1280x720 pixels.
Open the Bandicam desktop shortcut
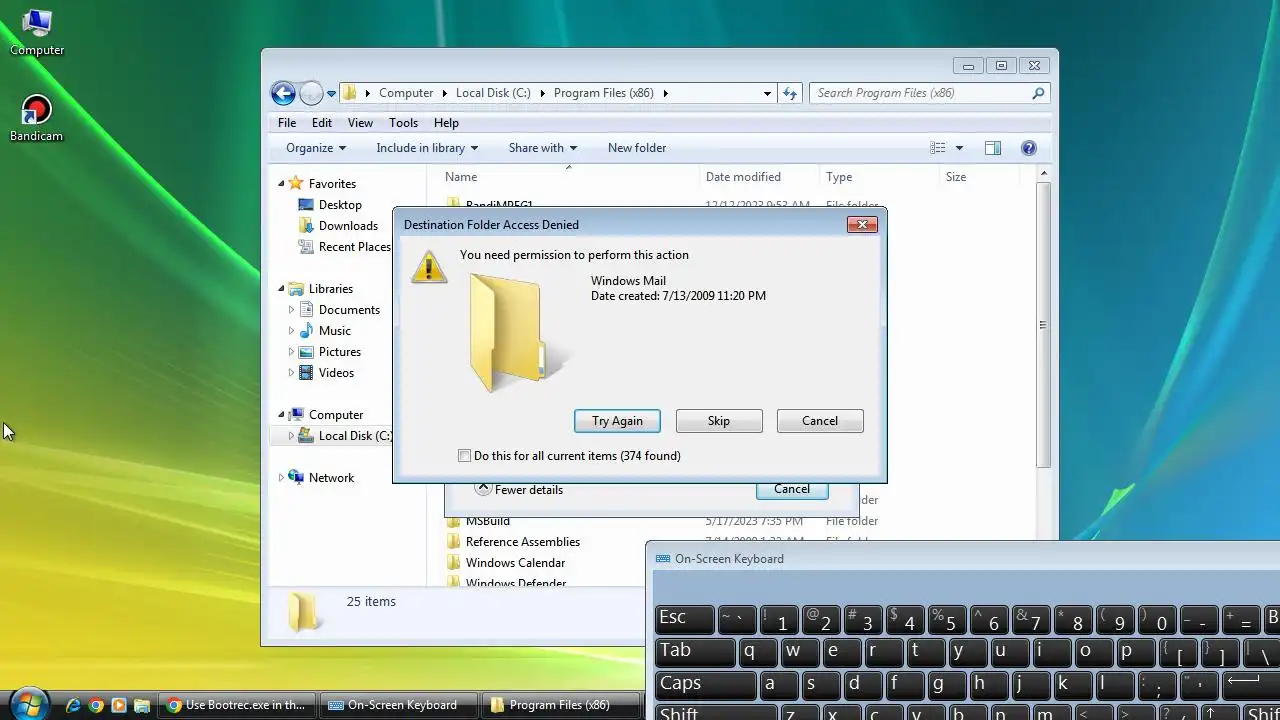point(37,119)
